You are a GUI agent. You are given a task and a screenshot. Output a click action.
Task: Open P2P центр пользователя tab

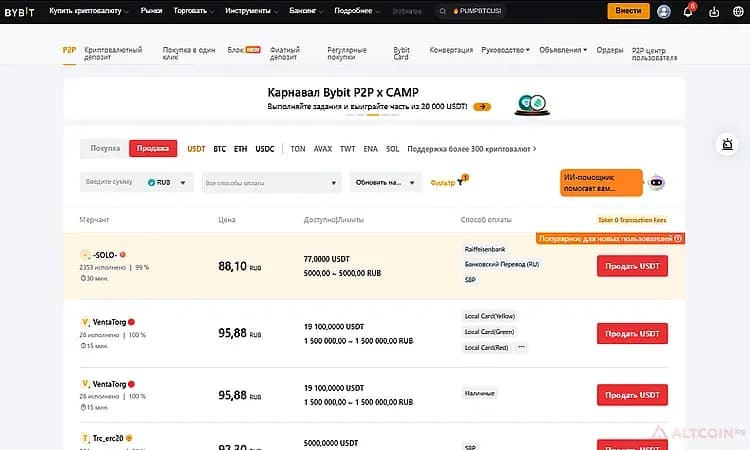pos(654,54)
